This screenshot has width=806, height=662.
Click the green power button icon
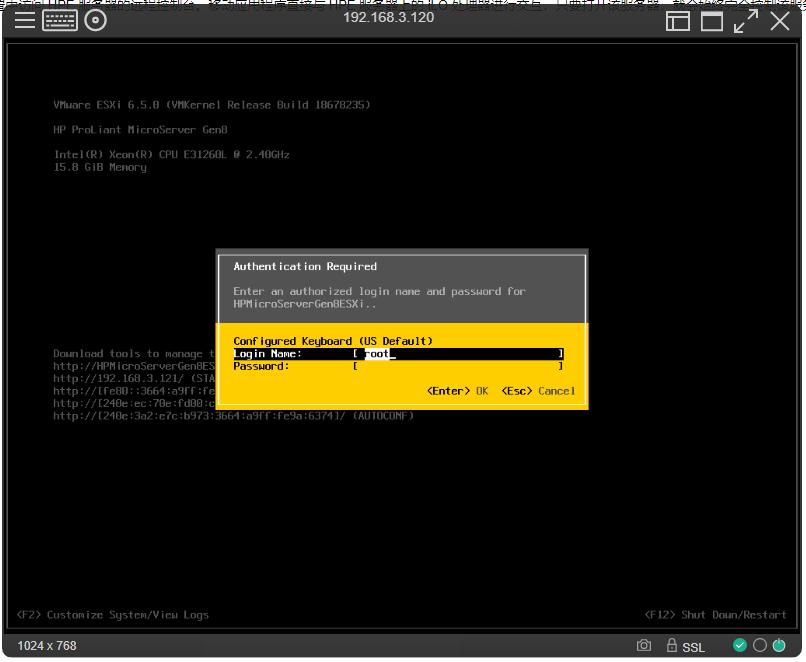coord(779,646)
